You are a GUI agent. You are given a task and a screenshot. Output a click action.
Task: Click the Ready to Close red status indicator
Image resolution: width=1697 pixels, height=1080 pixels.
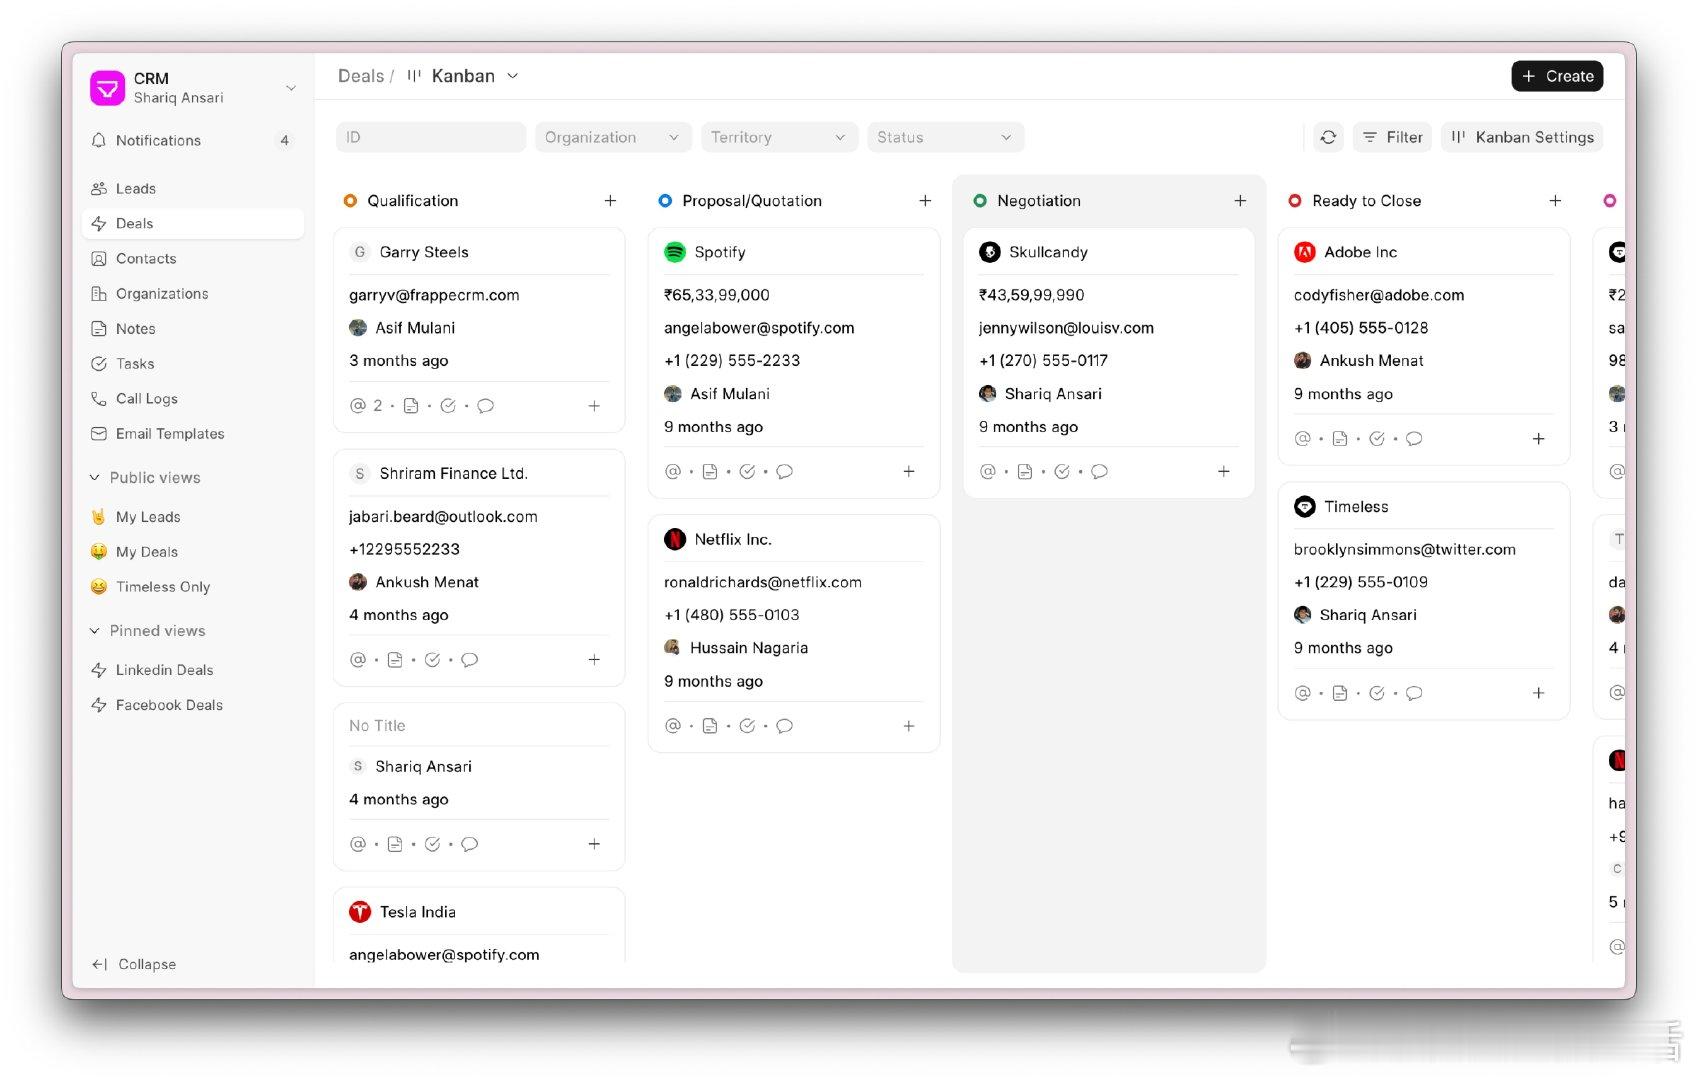pyautogui.click(x=1295, y=201)
